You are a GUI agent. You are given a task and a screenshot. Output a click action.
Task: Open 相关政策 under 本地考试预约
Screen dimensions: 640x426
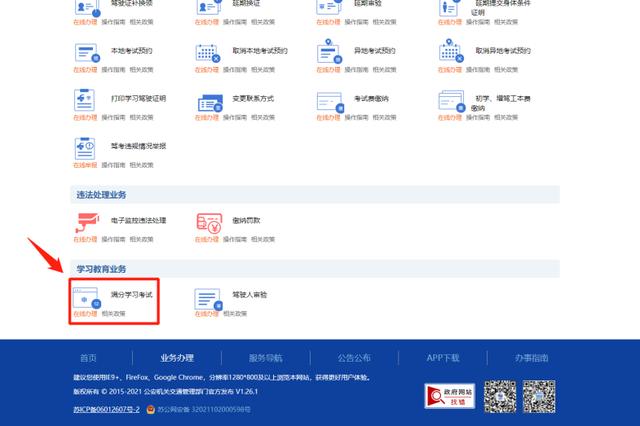(141, 70)
